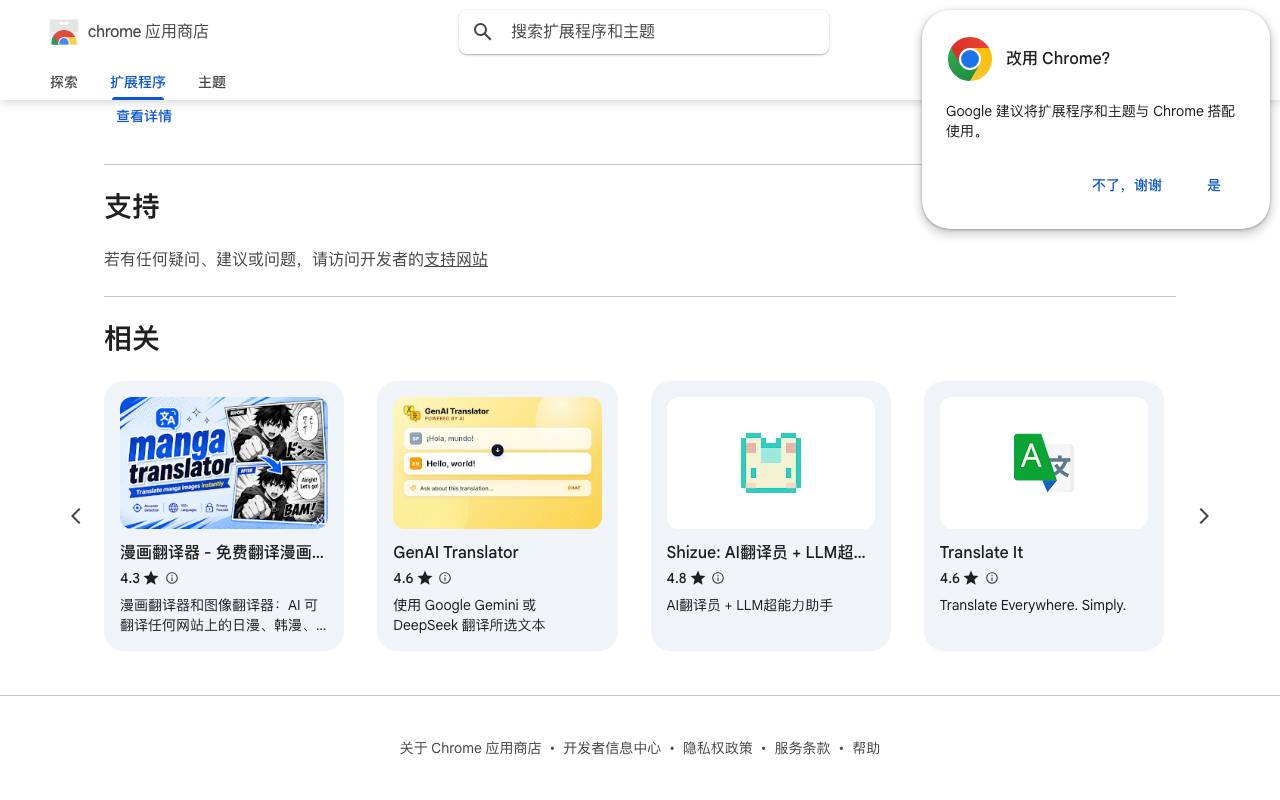Click the Chrome logo in the popup
The width and height of the screenshot is (1280, 800).
(x=970, y=59)
